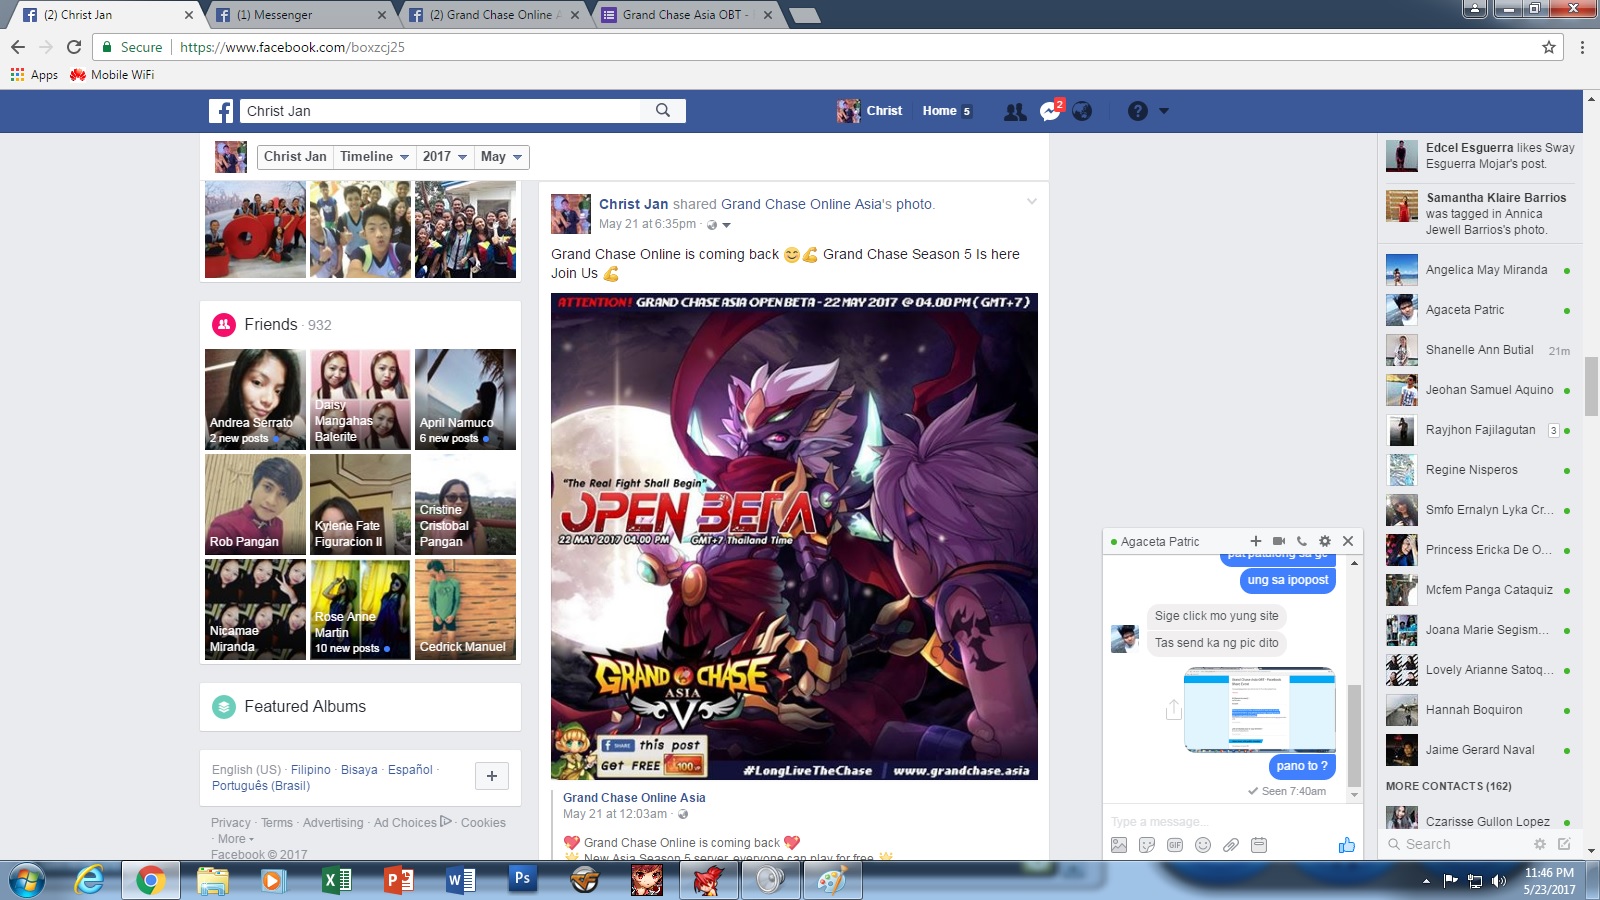Screen dimensions: 1600x900
Task: Open the Facebook logo home icon
Action: 221,111
